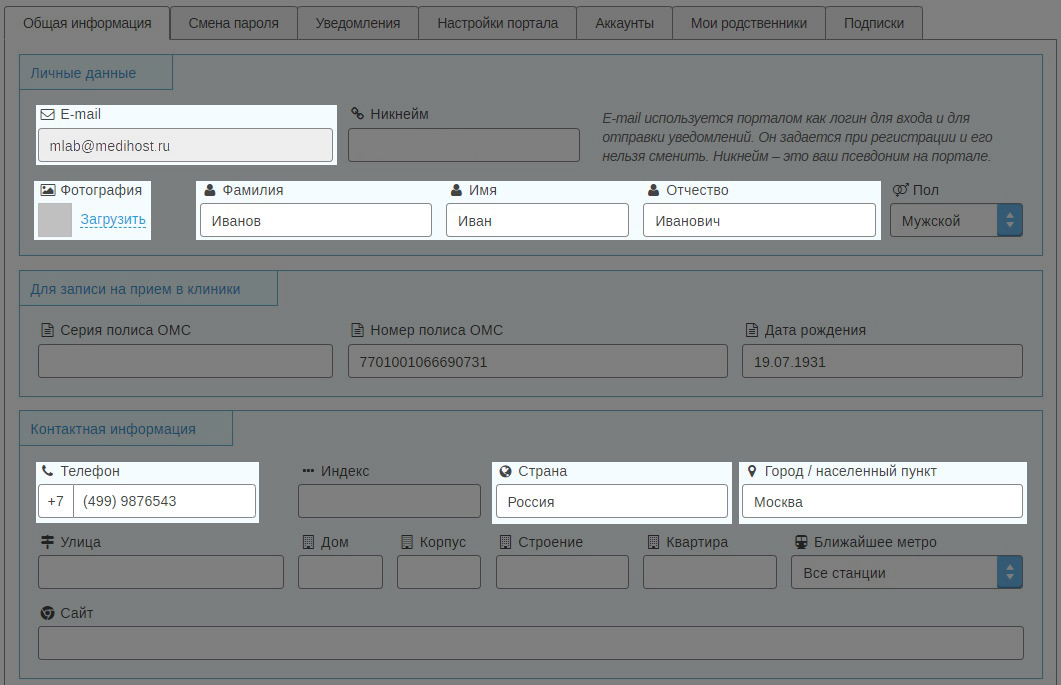Select the Фамилия field containing Иванов
1061x685 pixels.
[x=315, y=221]
